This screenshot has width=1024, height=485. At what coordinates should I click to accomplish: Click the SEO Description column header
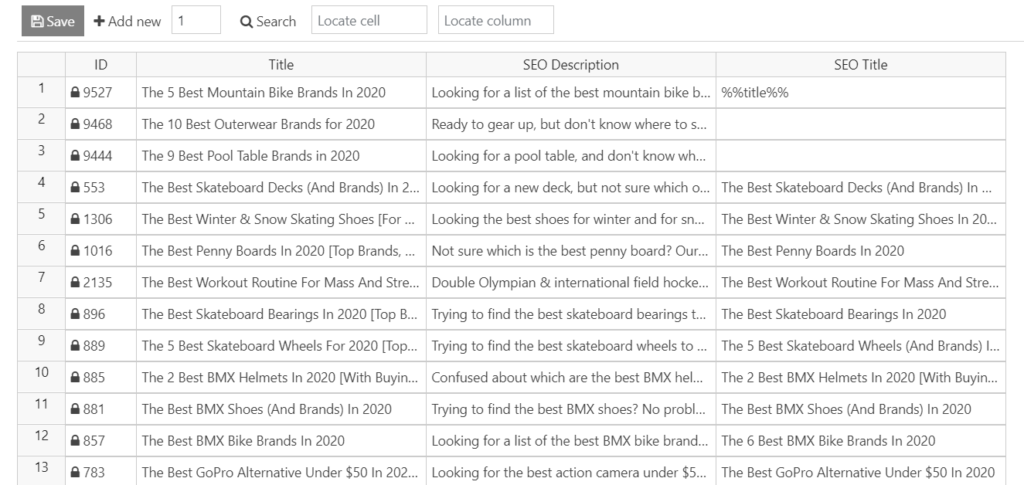click(x=571, y=65)
